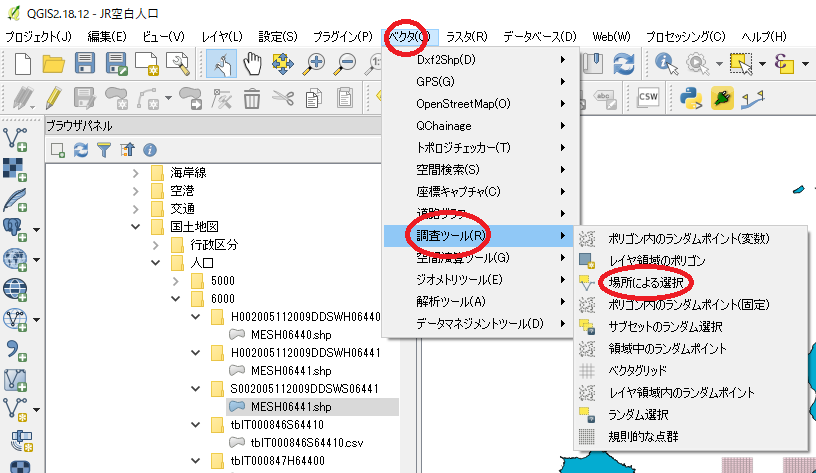Screen dimensions: 816x473
Task: Click the Delete Selected trash icon
Action: click(252, 98)
